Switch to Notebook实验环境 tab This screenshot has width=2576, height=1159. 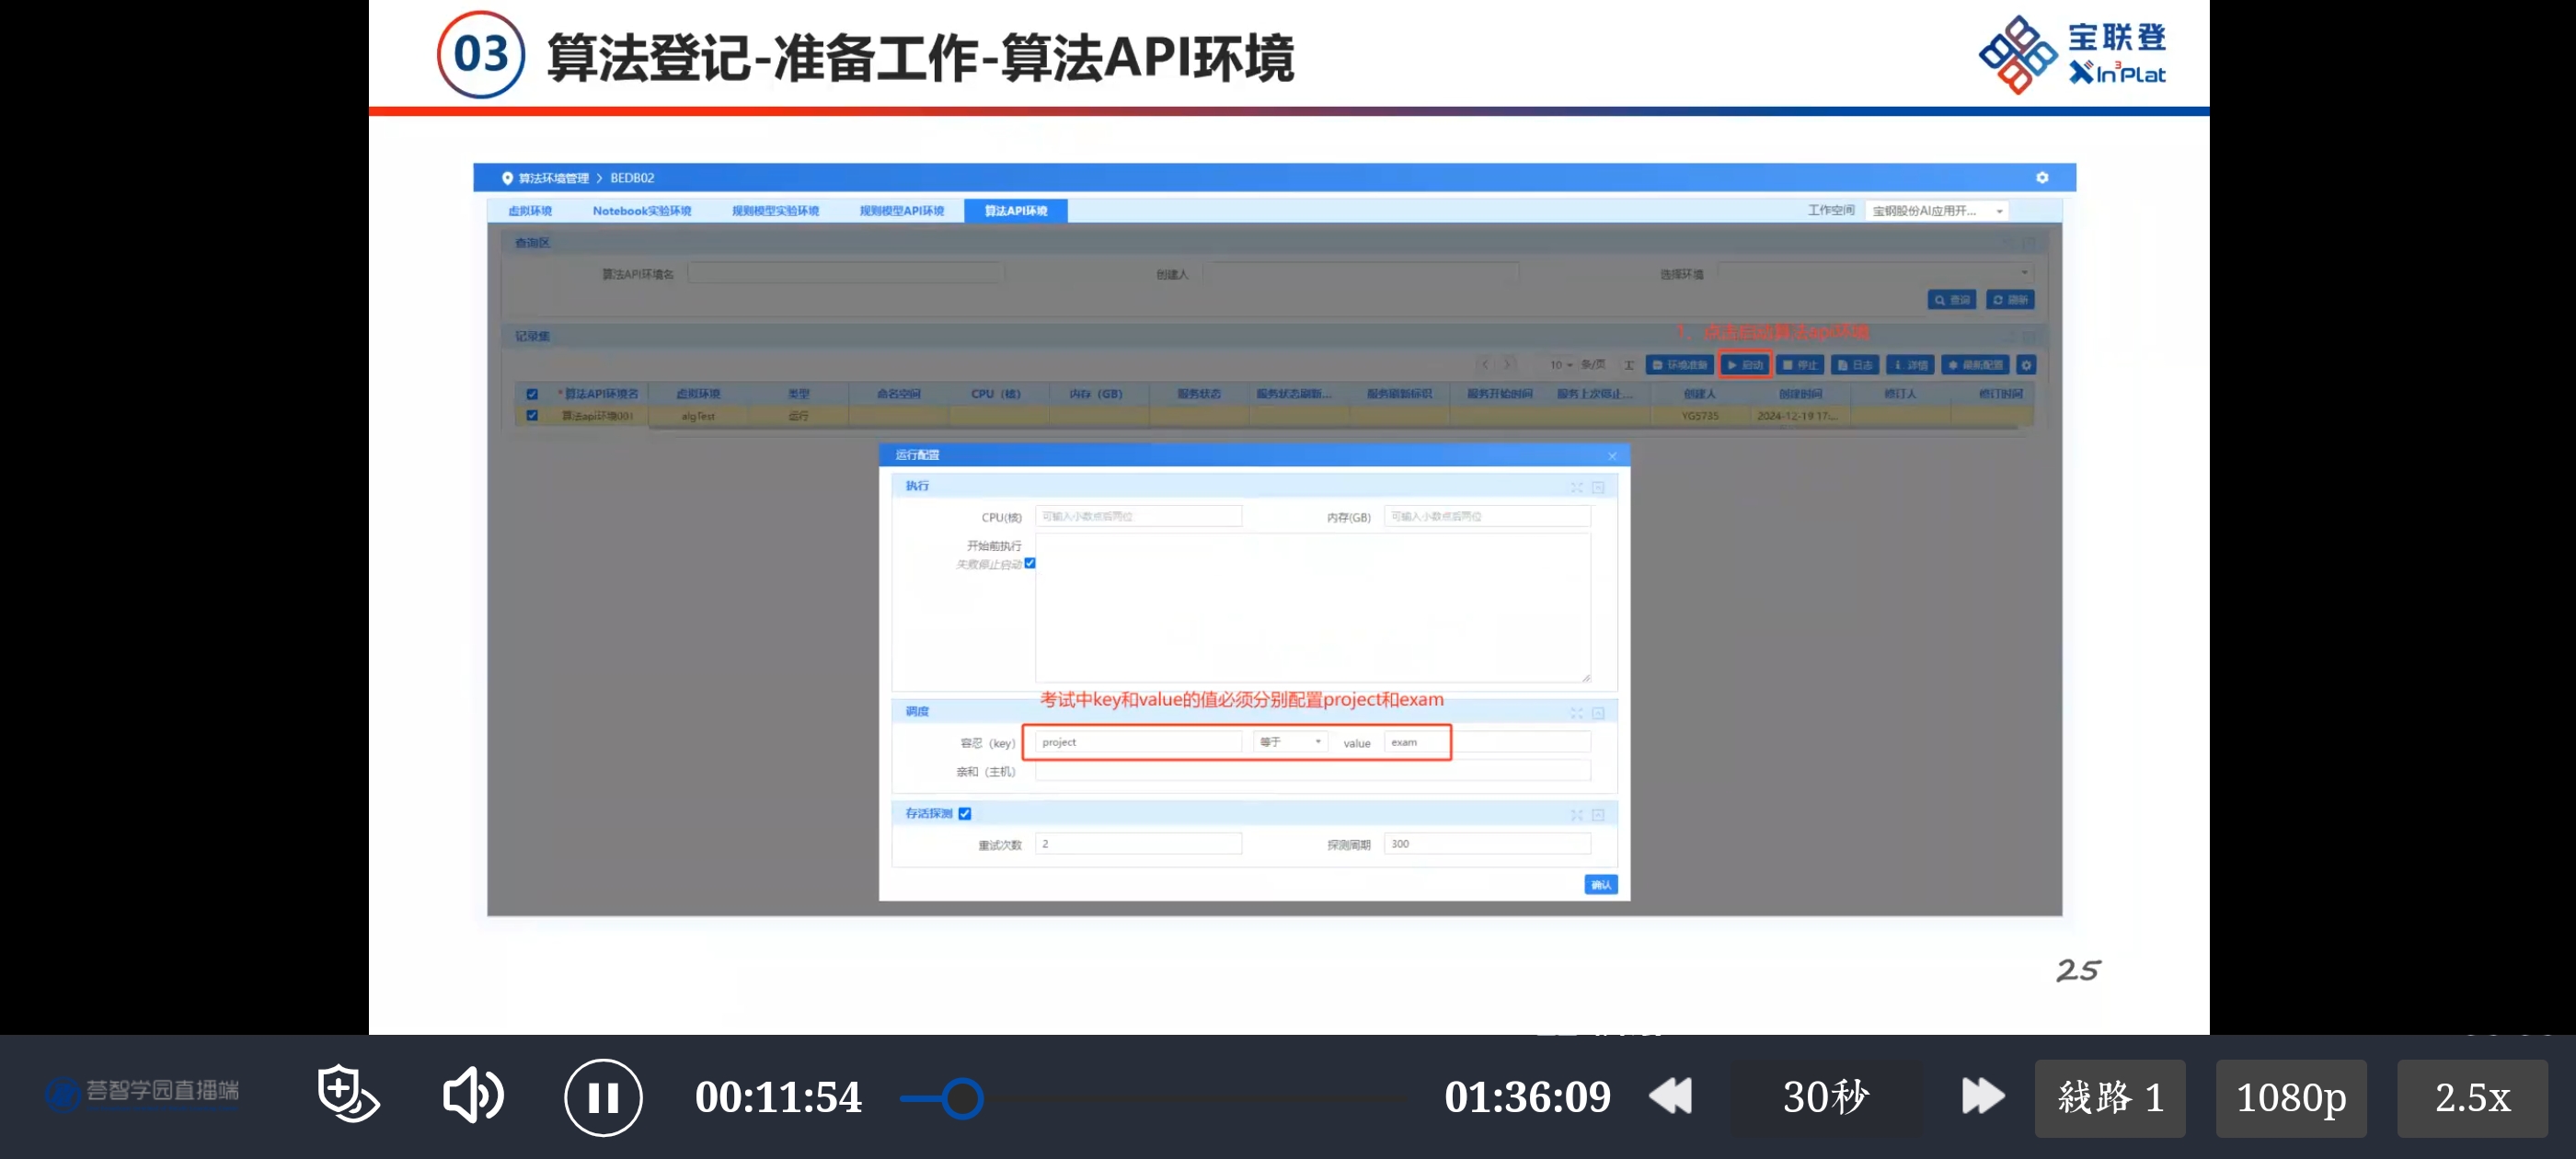click(x=641, y=211)
